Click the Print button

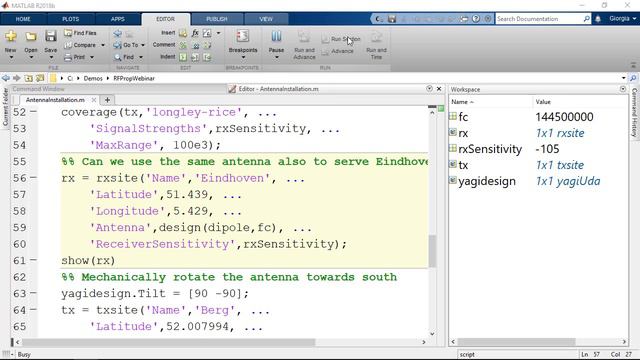tap(76, 57)
